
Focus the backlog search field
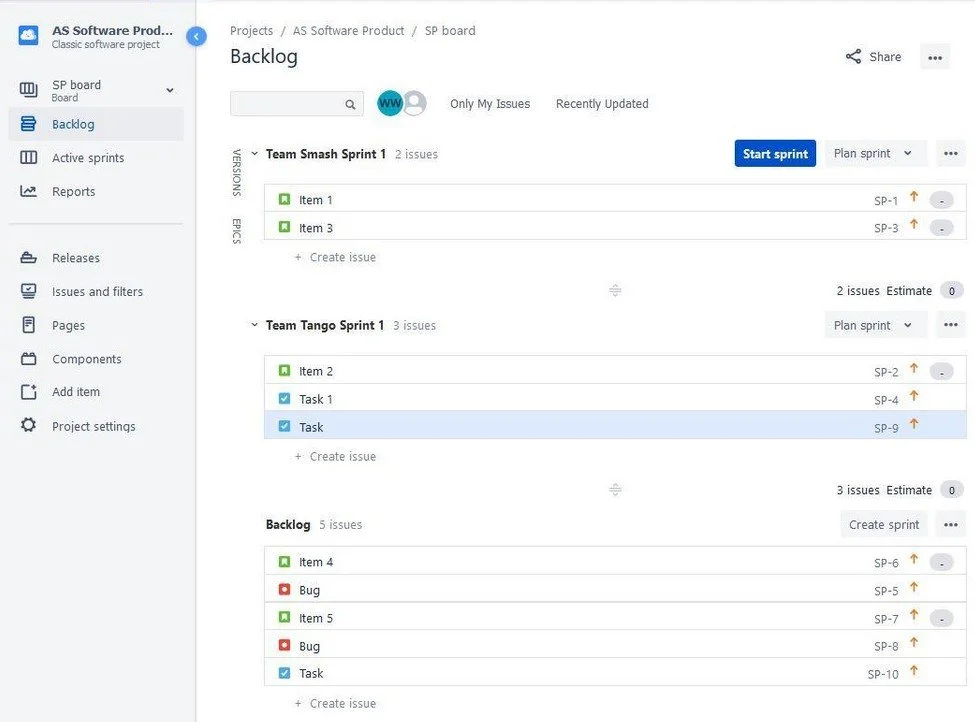click(297, 104)
